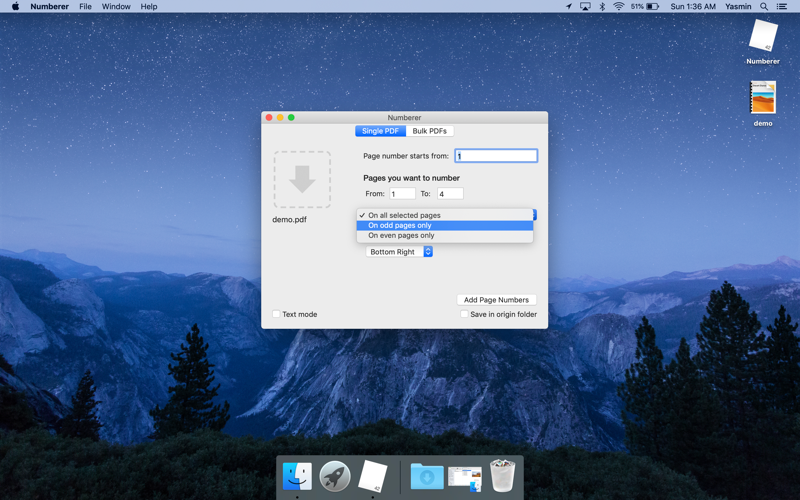This screenshot has width=800, height=500.
Task: Open the File menu
Action: click(85, 7)
